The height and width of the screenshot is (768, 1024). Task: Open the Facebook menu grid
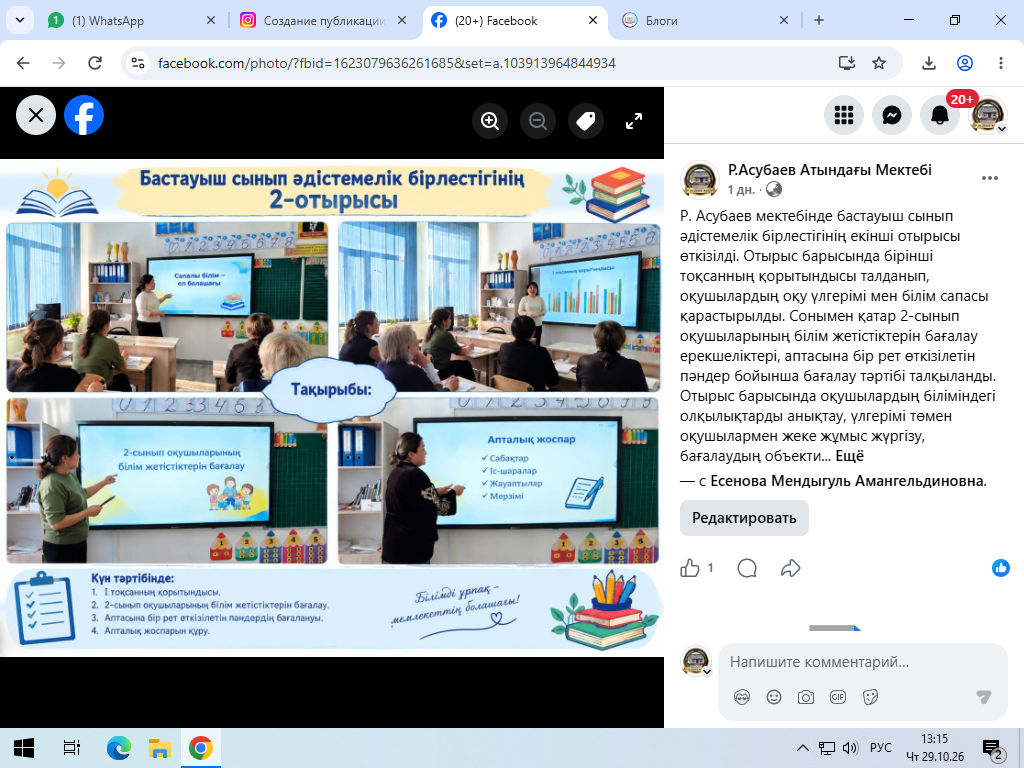tap(844, 116)
